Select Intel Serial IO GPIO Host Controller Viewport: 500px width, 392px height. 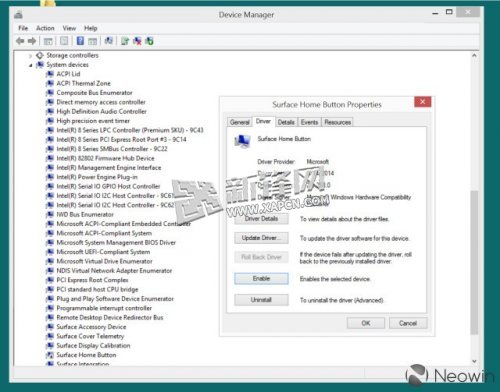point(108,186)
